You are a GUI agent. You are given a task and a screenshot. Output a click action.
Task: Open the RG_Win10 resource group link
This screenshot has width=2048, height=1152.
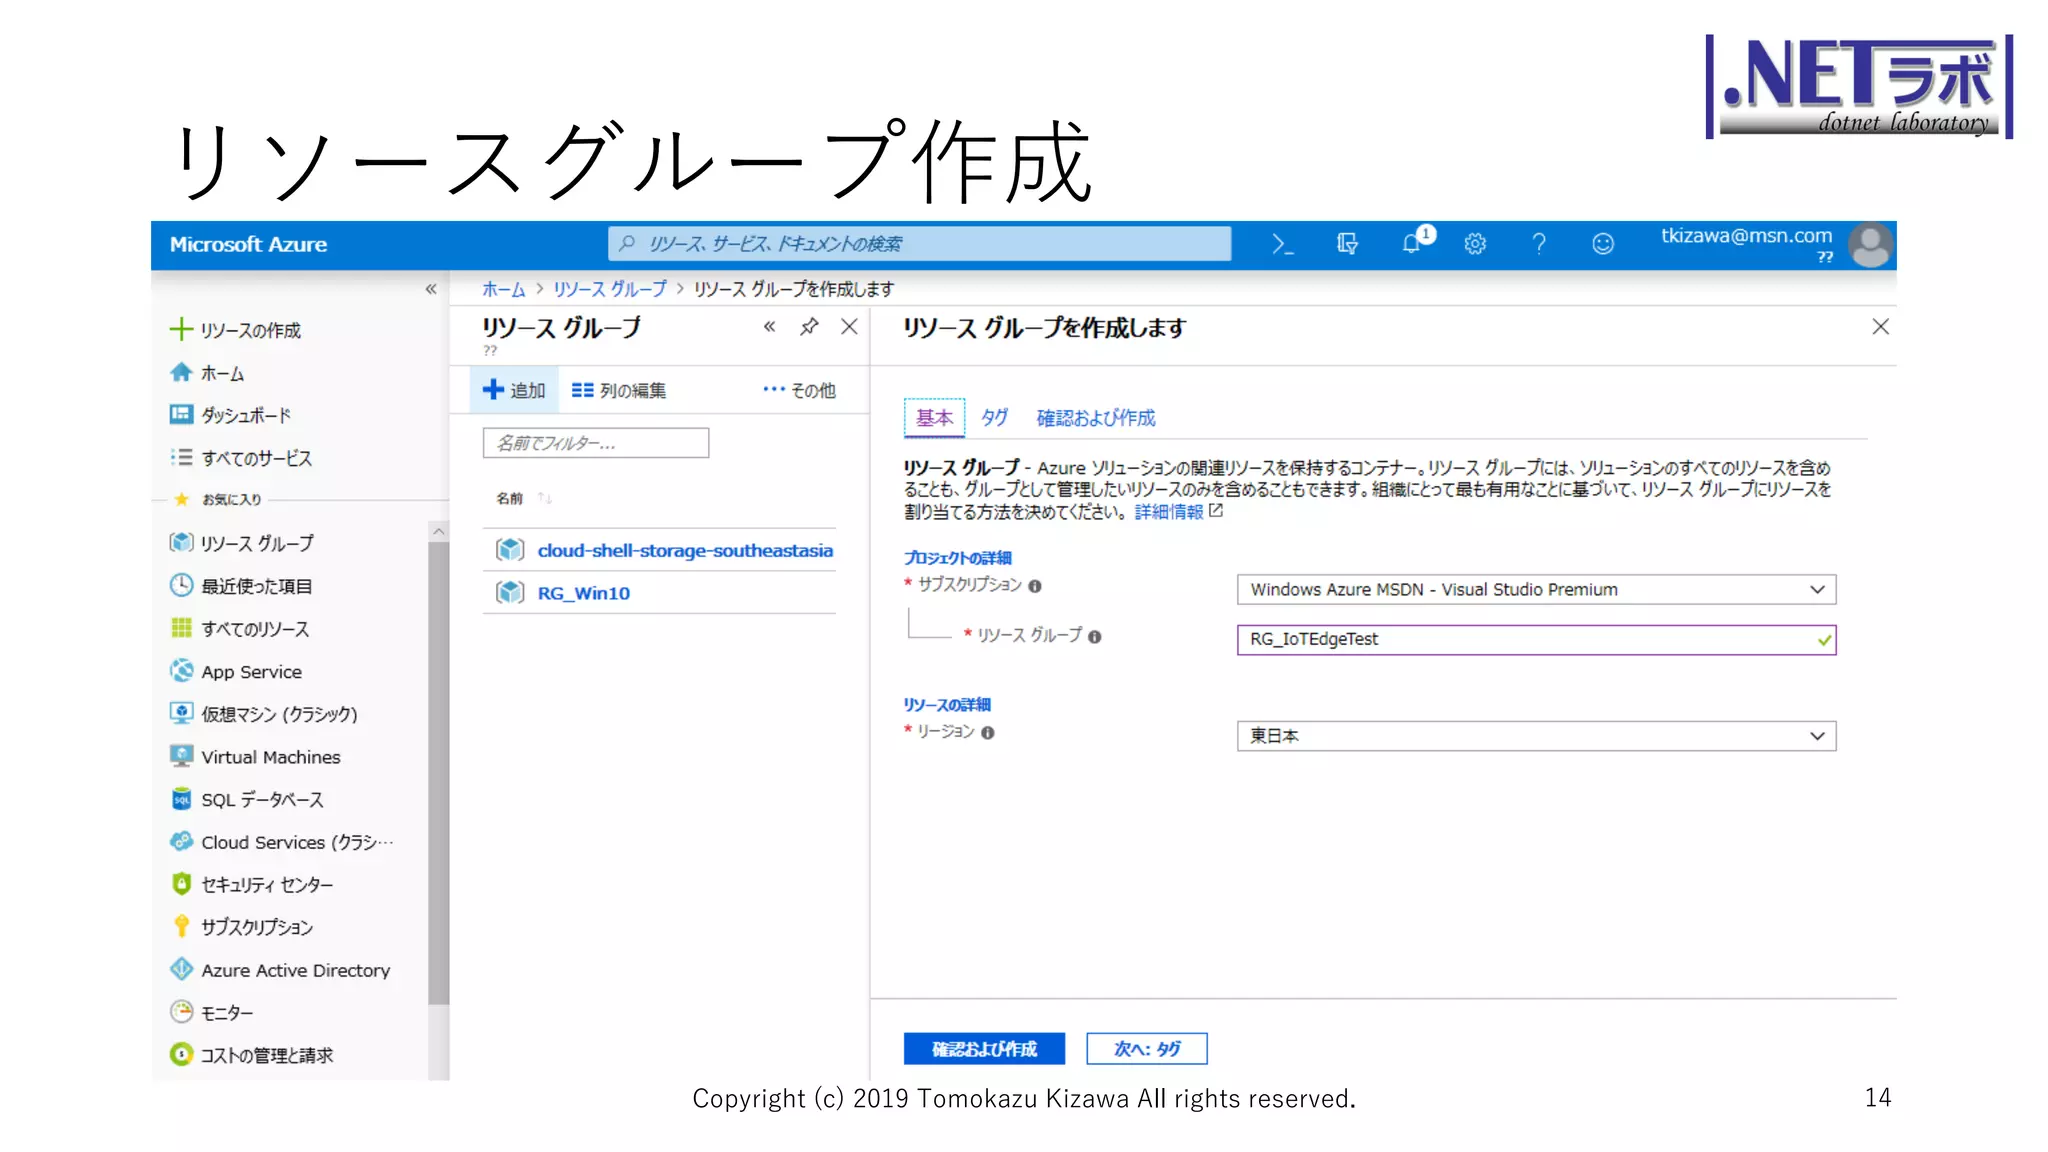pos(583,594)
